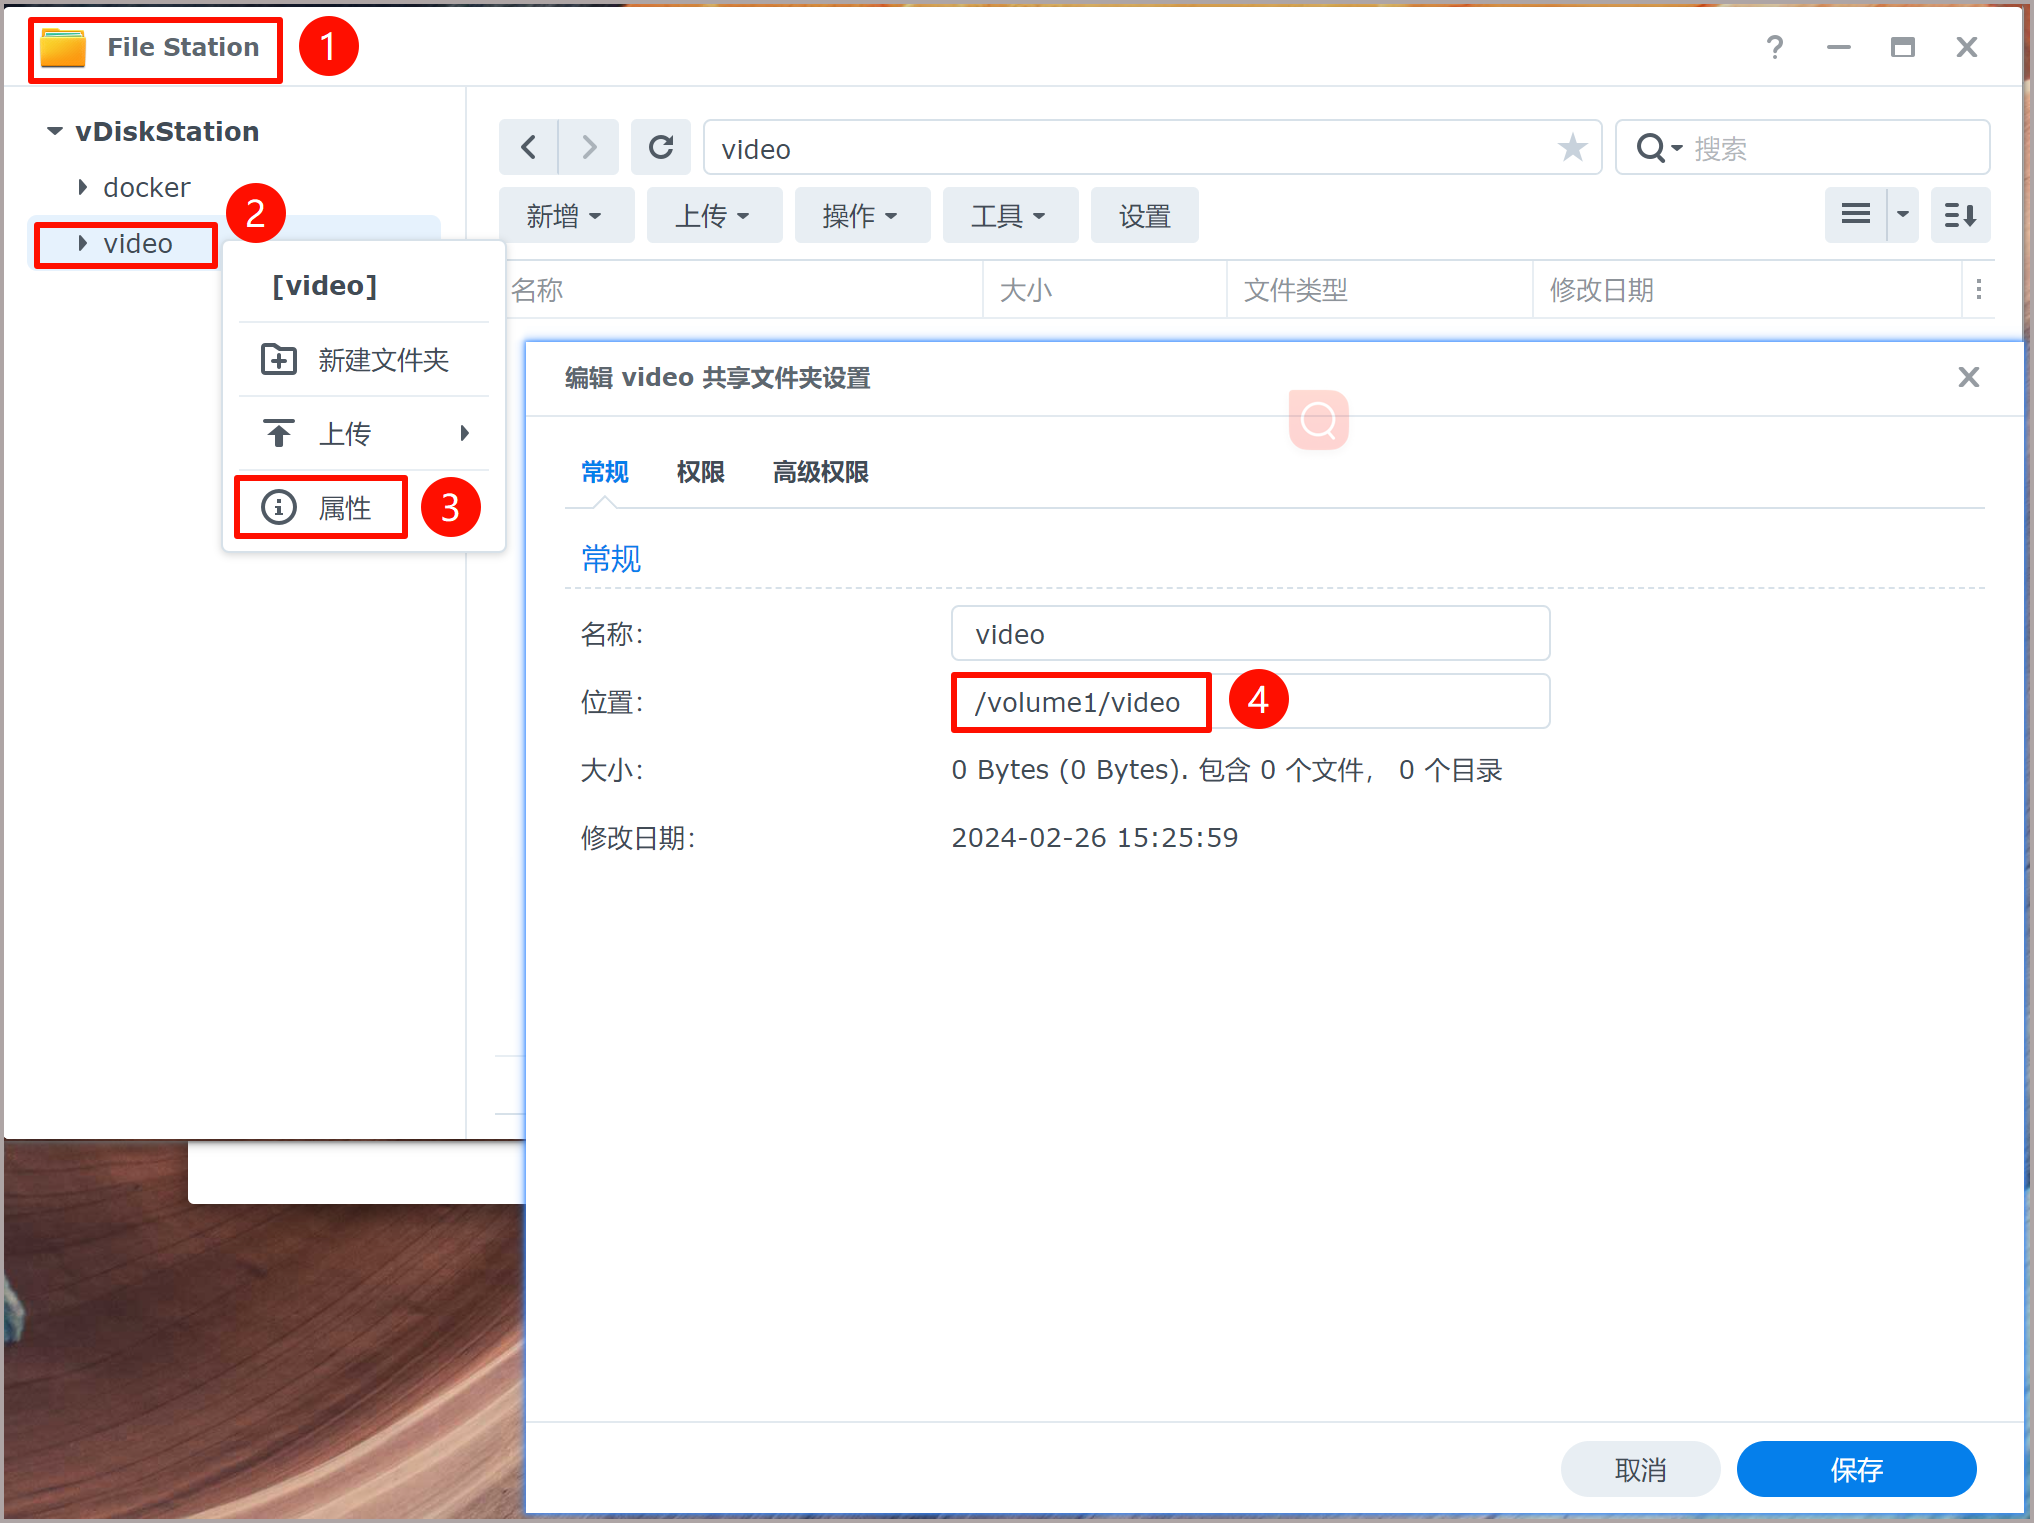The height and width of the screenshot is (1523, 2034).
Task: Click into the 名称 text field
Action: pyautogui.click(x=1250, y=634)
